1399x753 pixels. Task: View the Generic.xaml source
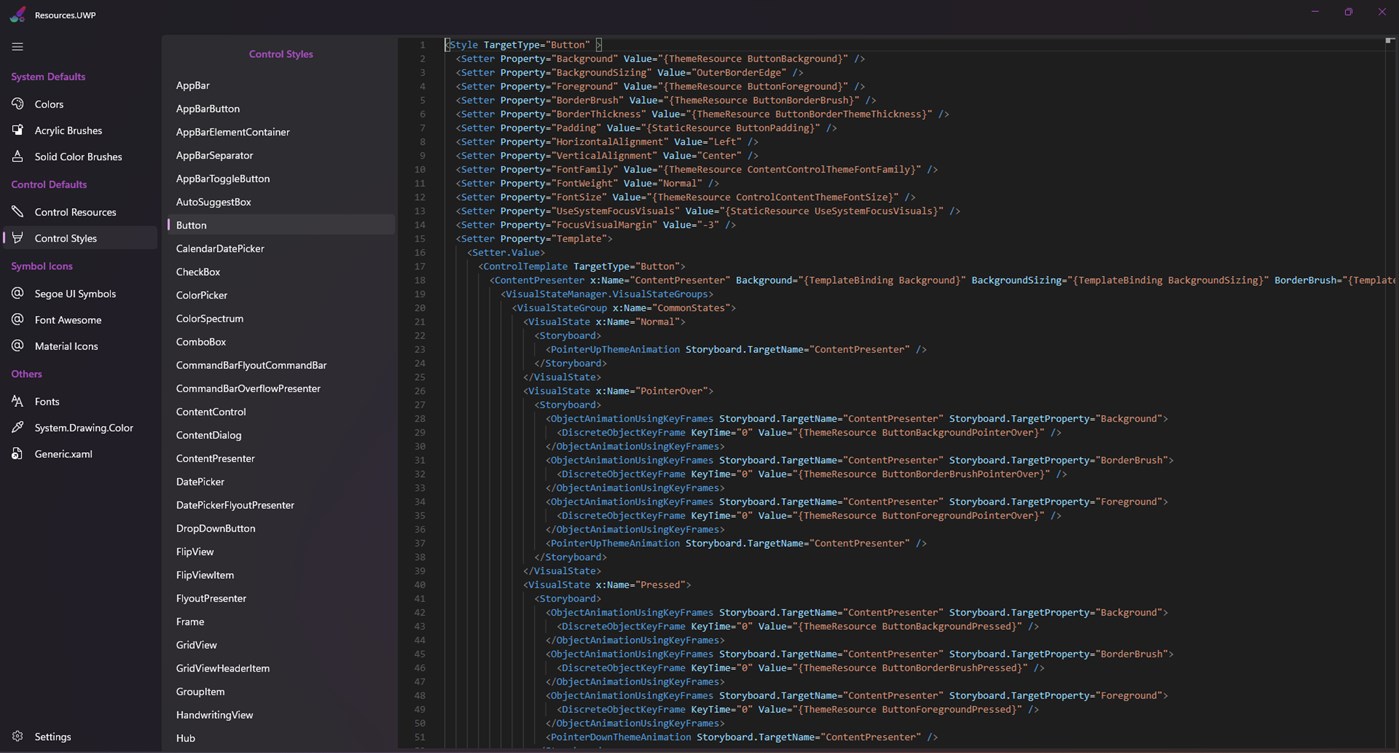pos(63,453)
